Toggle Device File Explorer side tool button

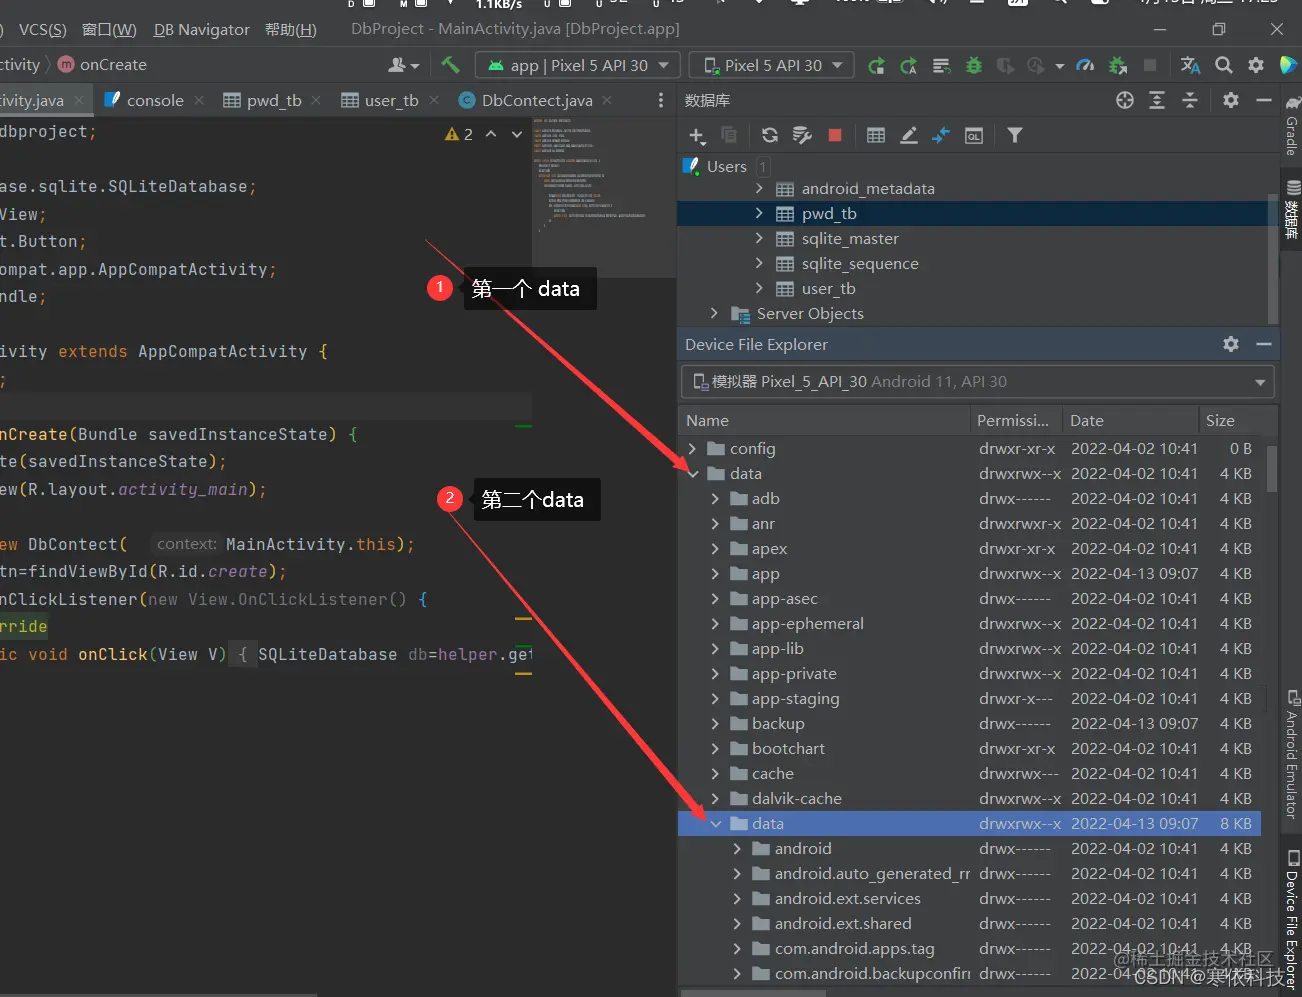coord(1292,920)
